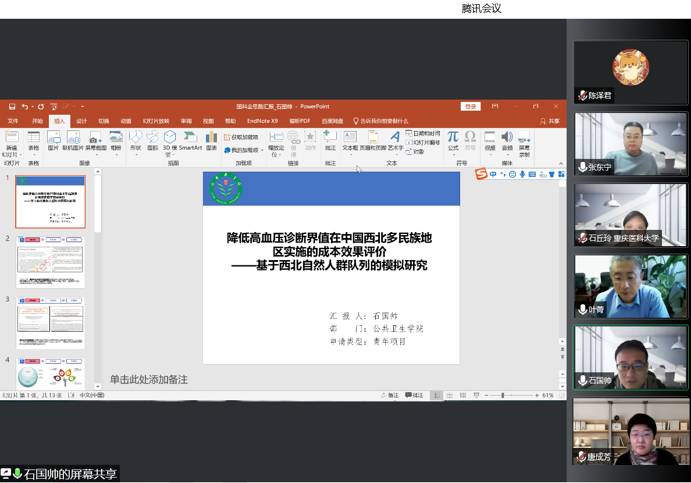Insert a 图表 chart from the ribbon
The image size is (691, 483).
click(211, 140)
